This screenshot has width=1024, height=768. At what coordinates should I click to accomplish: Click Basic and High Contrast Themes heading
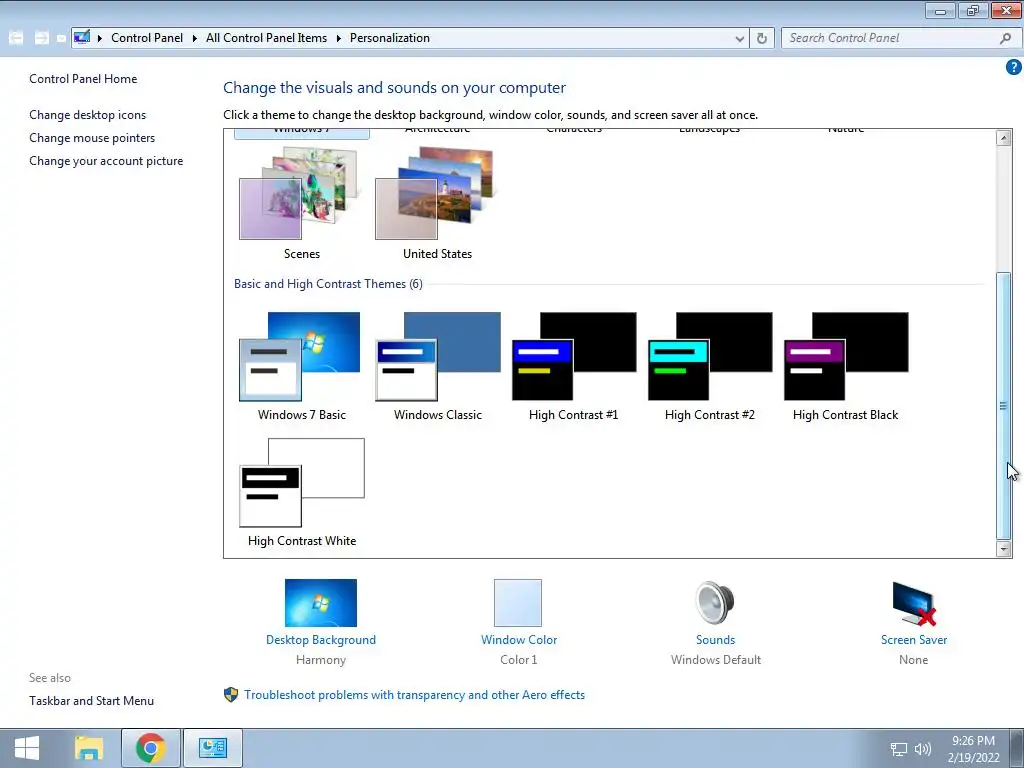coord(328,284)
